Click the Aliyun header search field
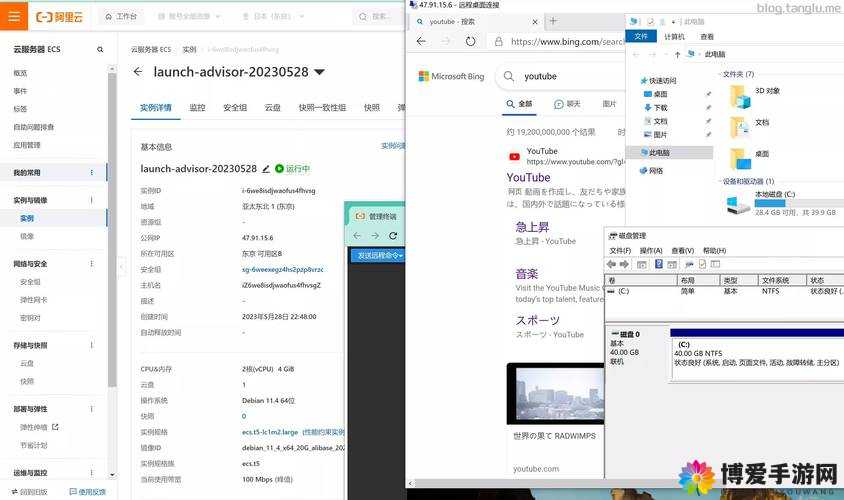This screenshot has height=500, width=844. click(378, 17)
